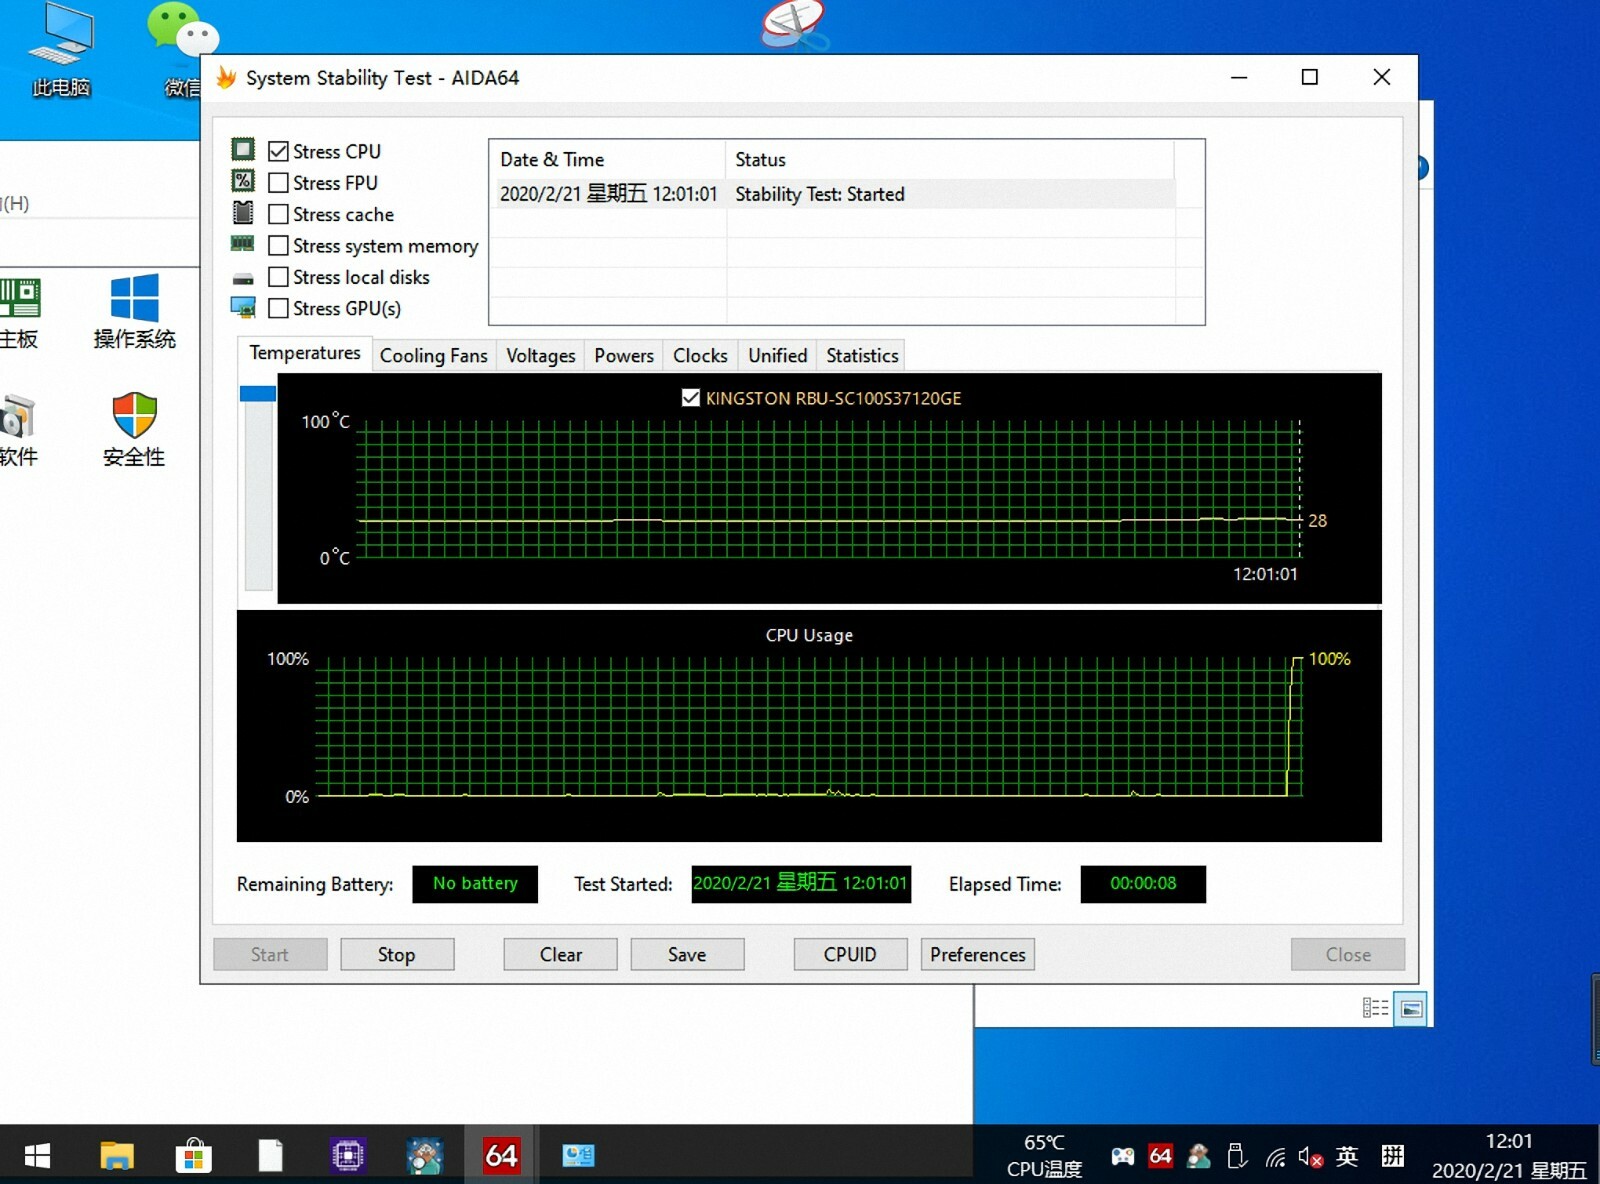This screenshot has height=1184, width=1600.
Task: Open Microsoft Store from the taskbar
Action: click(193, 1156)
